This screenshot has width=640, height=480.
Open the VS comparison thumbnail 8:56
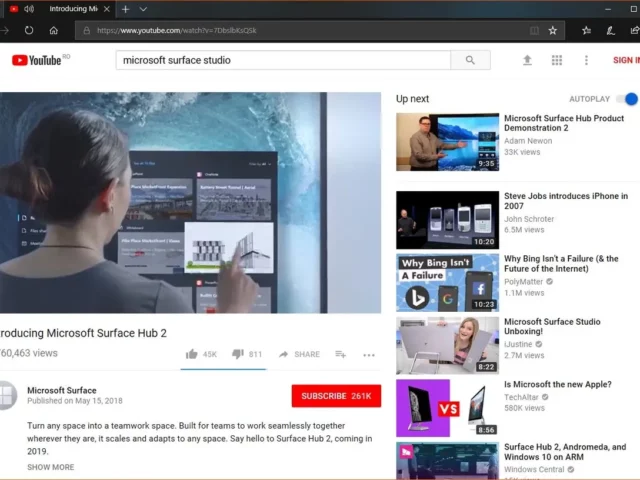pos(447,408)
